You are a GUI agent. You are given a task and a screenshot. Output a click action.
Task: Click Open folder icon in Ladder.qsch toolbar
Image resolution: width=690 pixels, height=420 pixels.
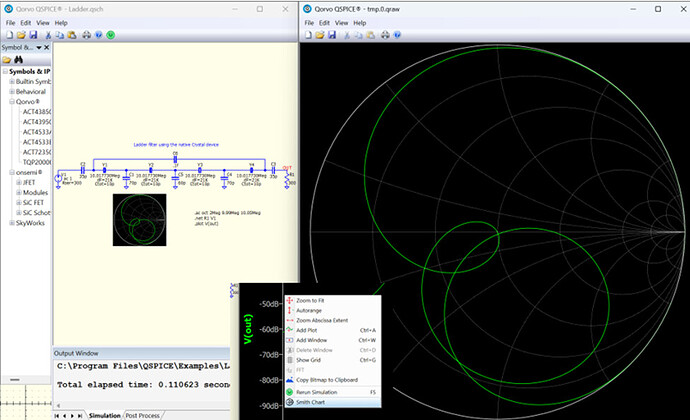(x=21, y=35)
